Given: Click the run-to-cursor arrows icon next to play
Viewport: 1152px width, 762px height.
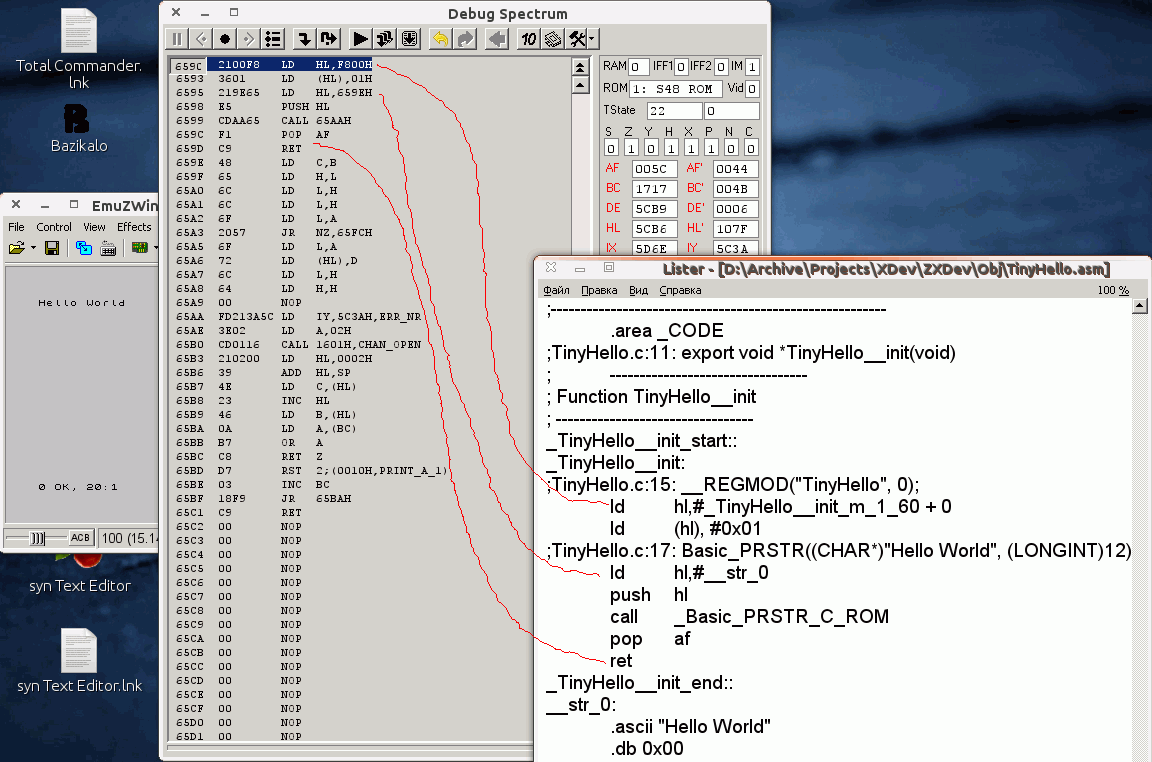Looking at the screenshot, I should click(x=385, y=39).
